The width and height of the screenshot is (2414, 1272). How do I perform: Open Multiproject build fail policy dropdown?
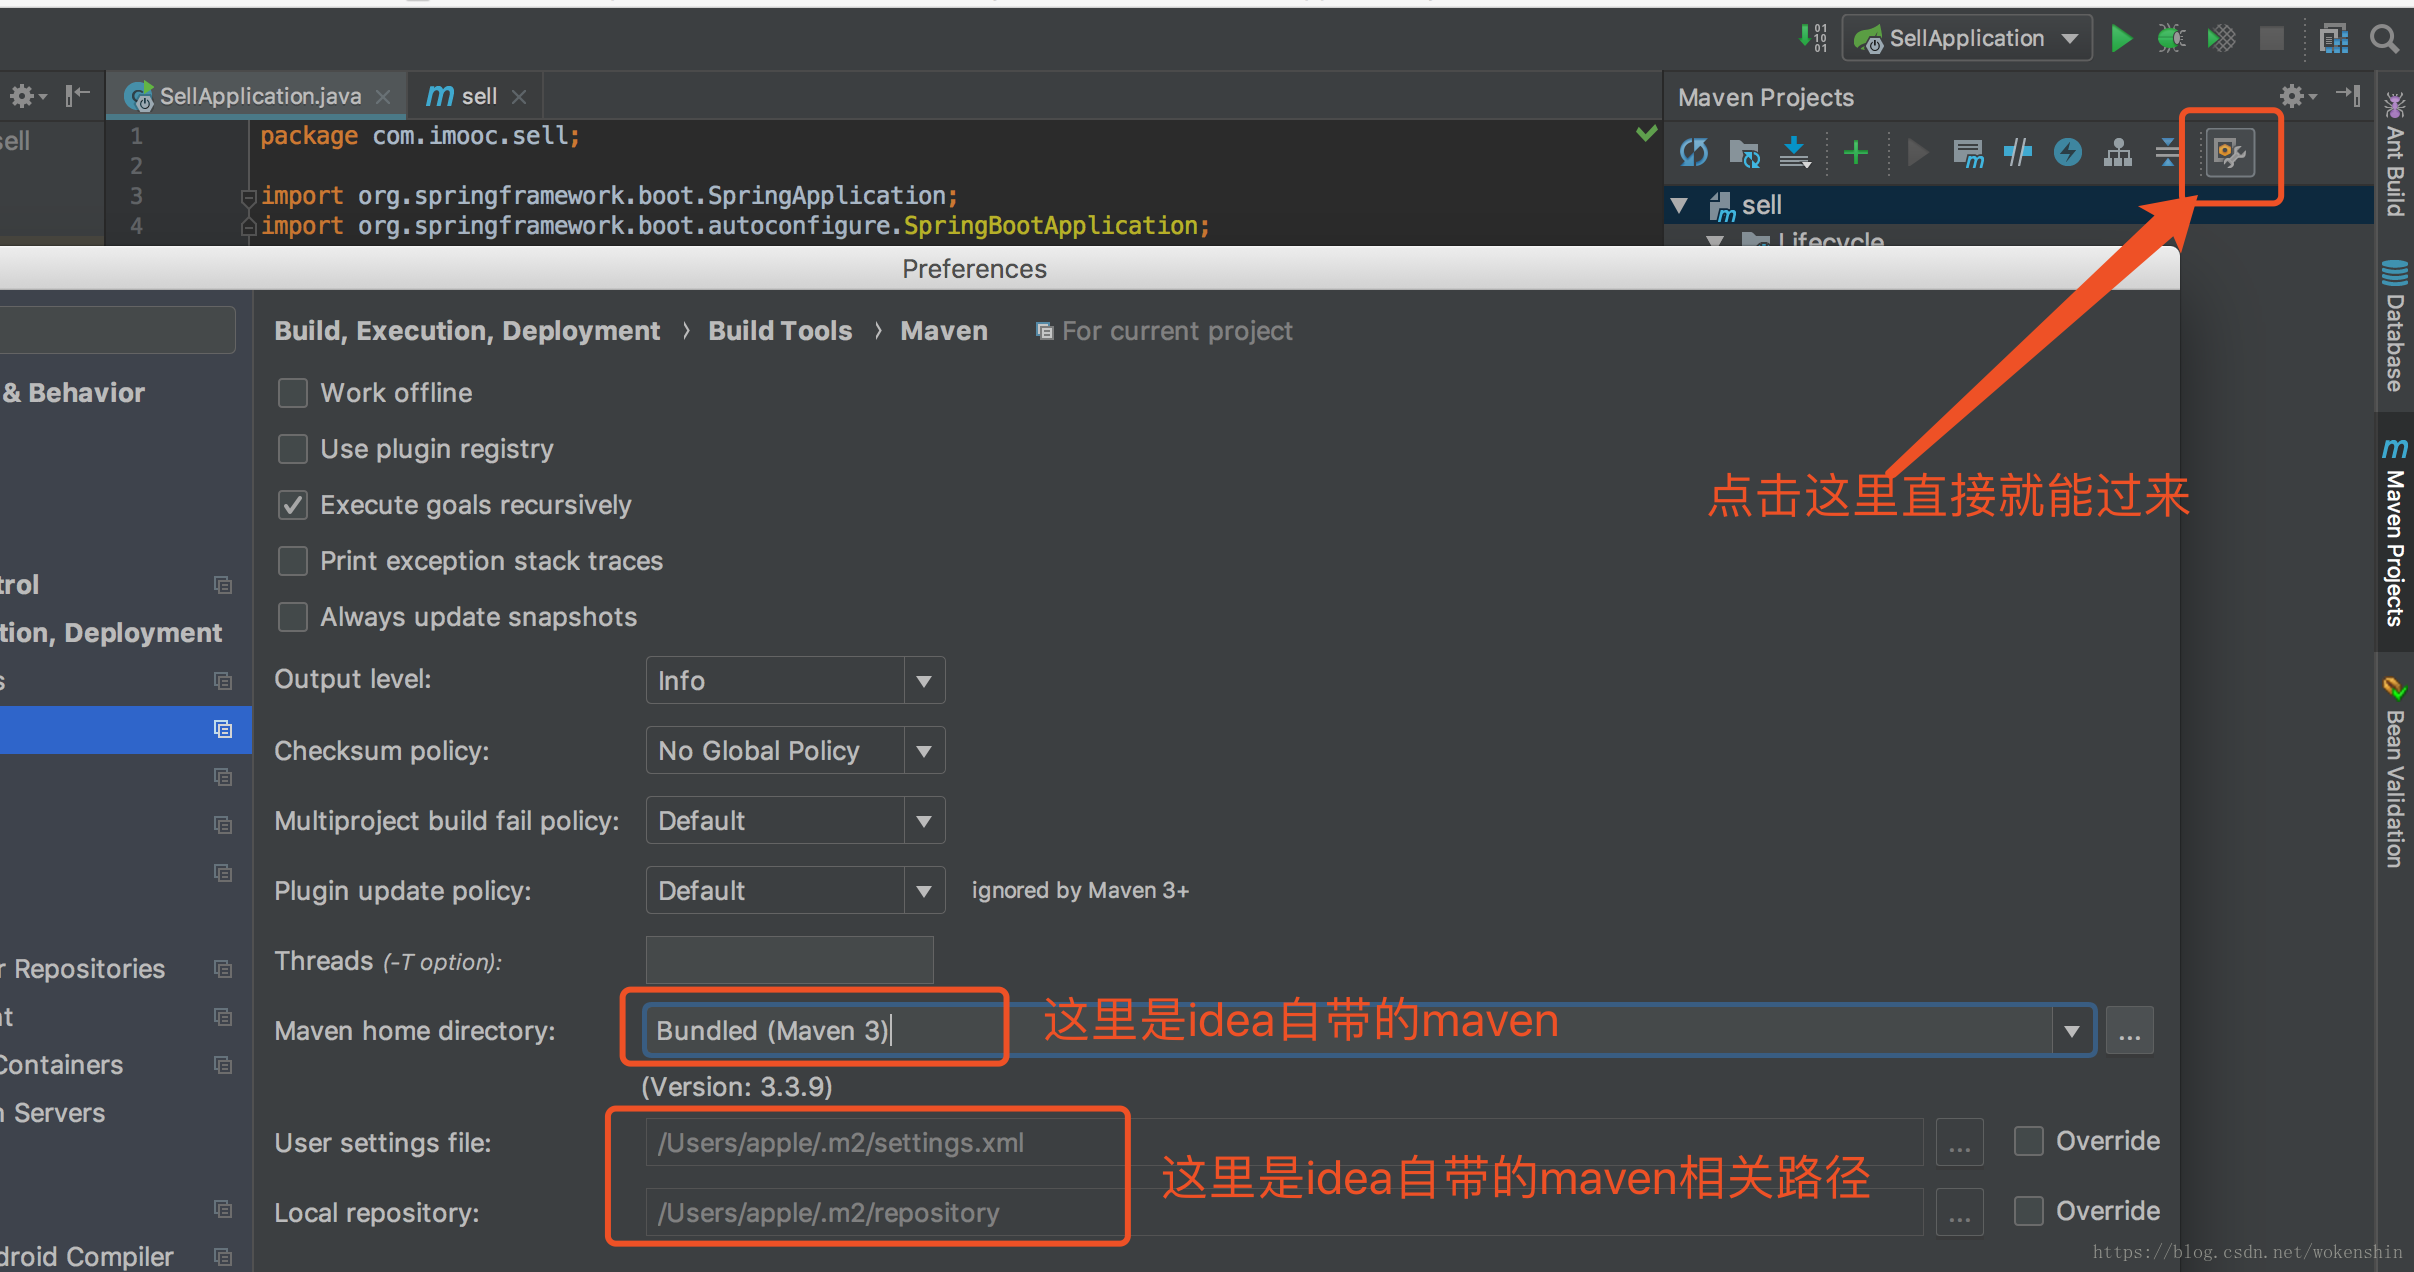pos(795,820)
